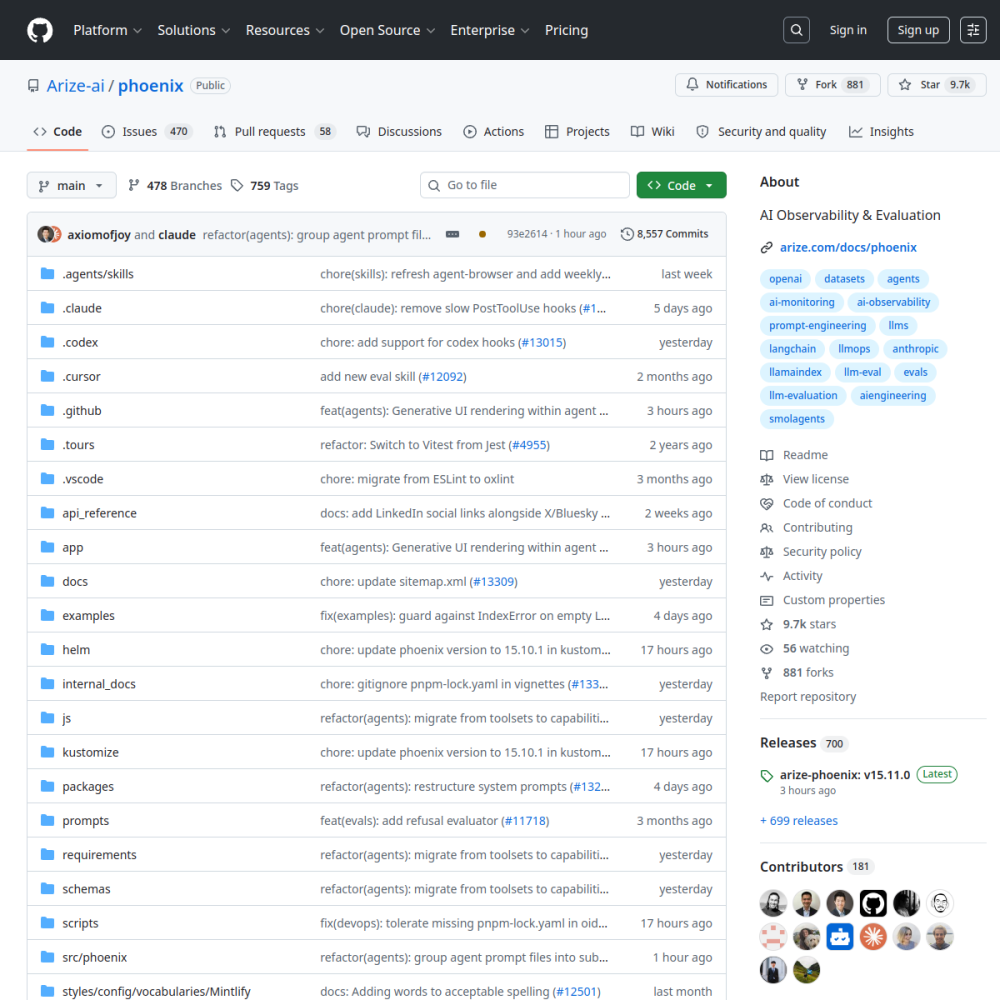Viewport: 1000px width, 1000px height.
Task: Switch to the Issues tab
Action: pyautogui.click(x=147, y=131)
